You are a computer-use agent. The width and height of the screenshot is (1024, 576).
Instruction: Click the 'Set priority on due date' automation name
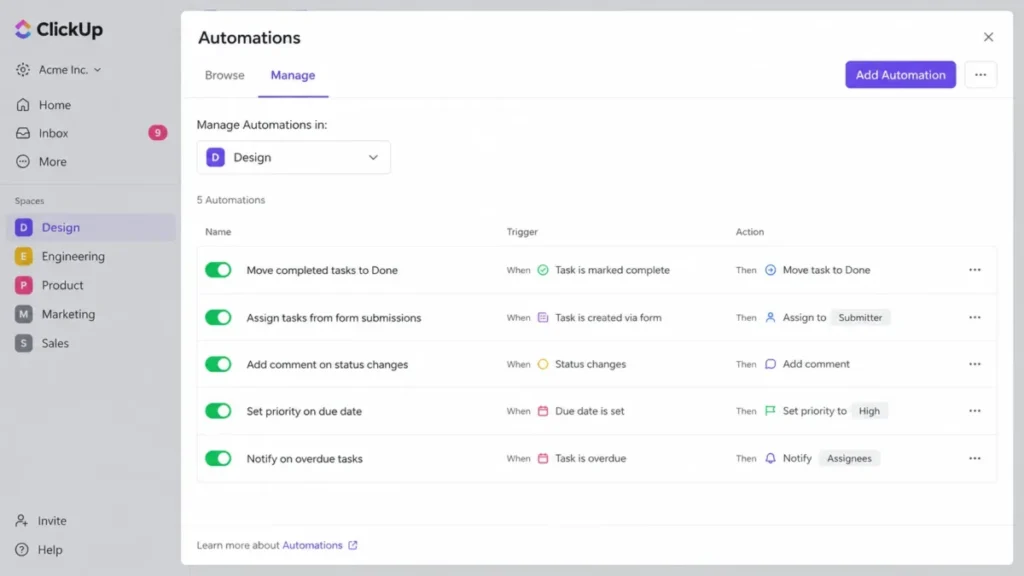point(304,411)
